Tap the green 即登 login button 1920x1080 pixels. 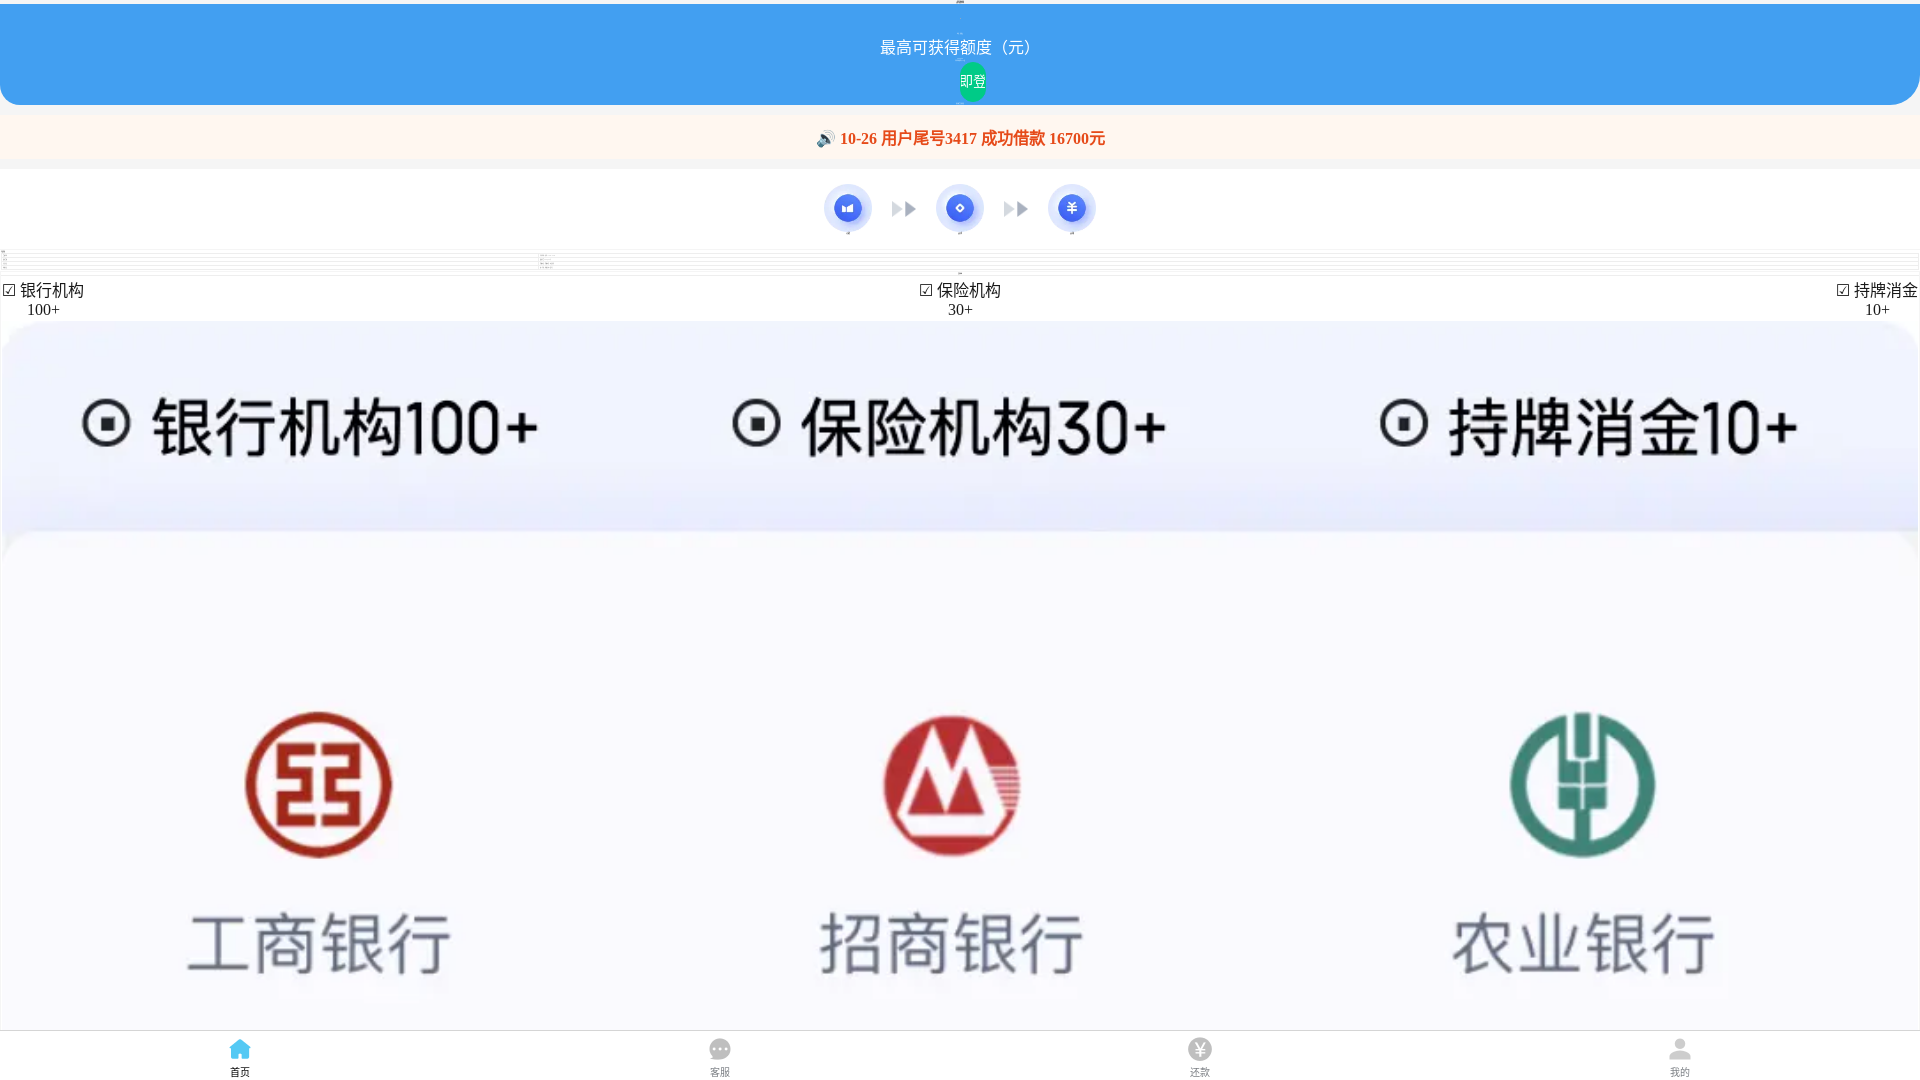click(972, 81)
